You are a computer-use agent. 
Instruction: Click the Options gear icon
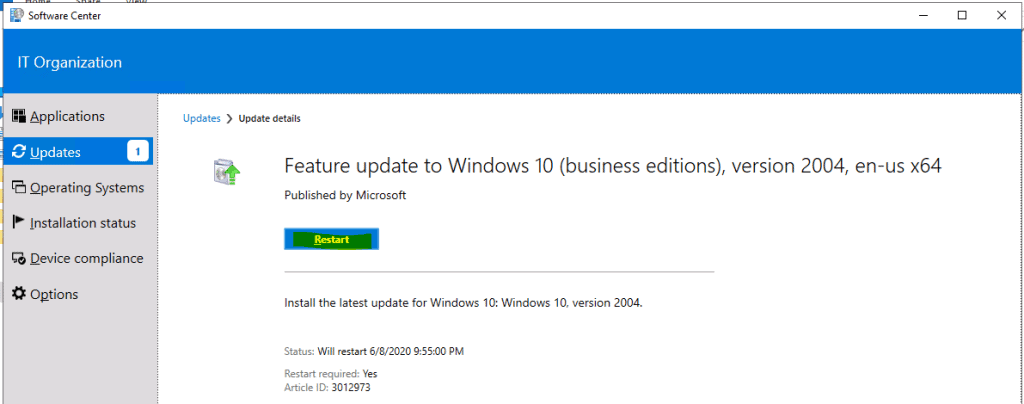[18, 294]
